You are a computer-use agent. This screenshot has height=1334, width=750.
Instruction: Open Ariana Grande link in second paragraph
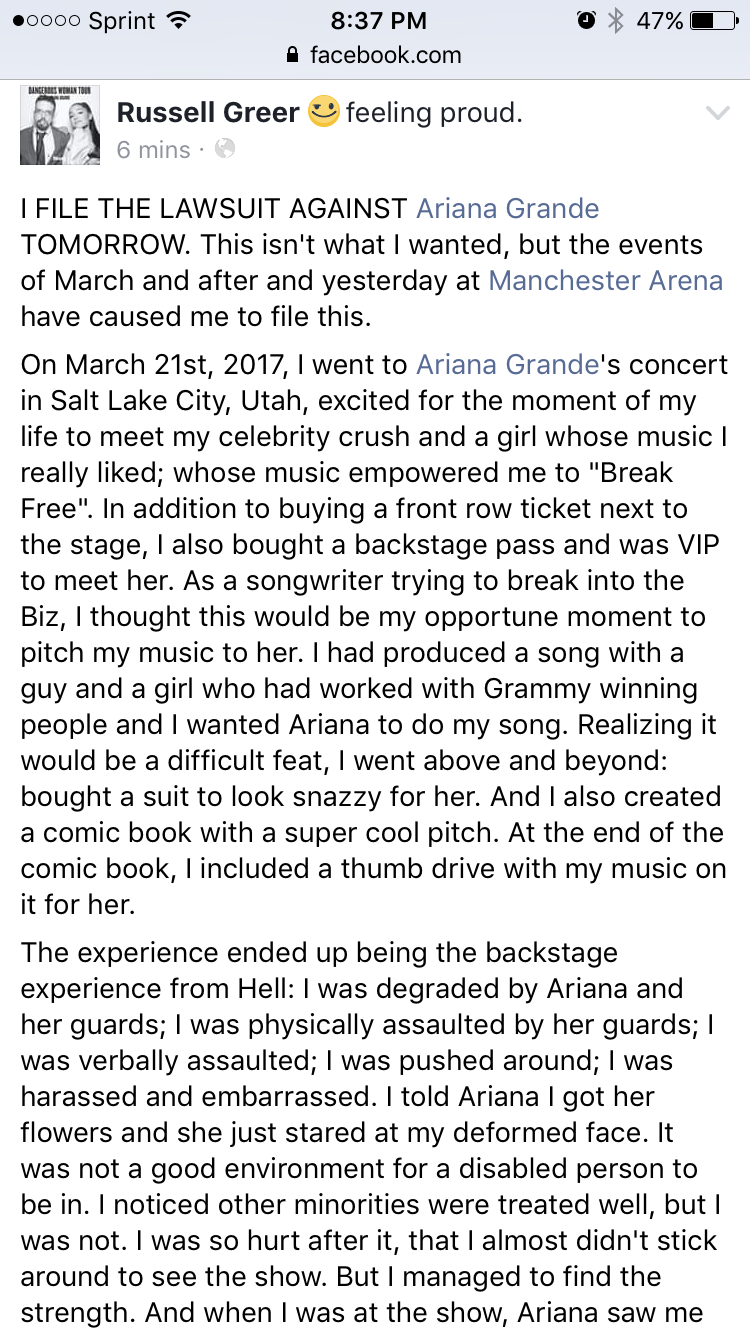click(508, 364)
